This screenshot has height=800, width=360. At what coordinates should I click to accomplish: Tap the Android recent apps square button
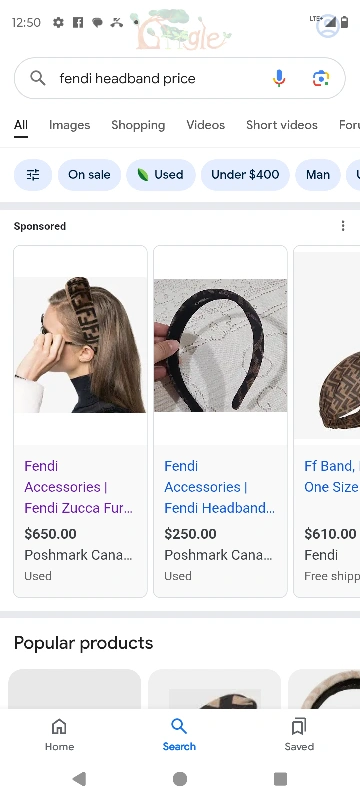[x=280, y=779]
